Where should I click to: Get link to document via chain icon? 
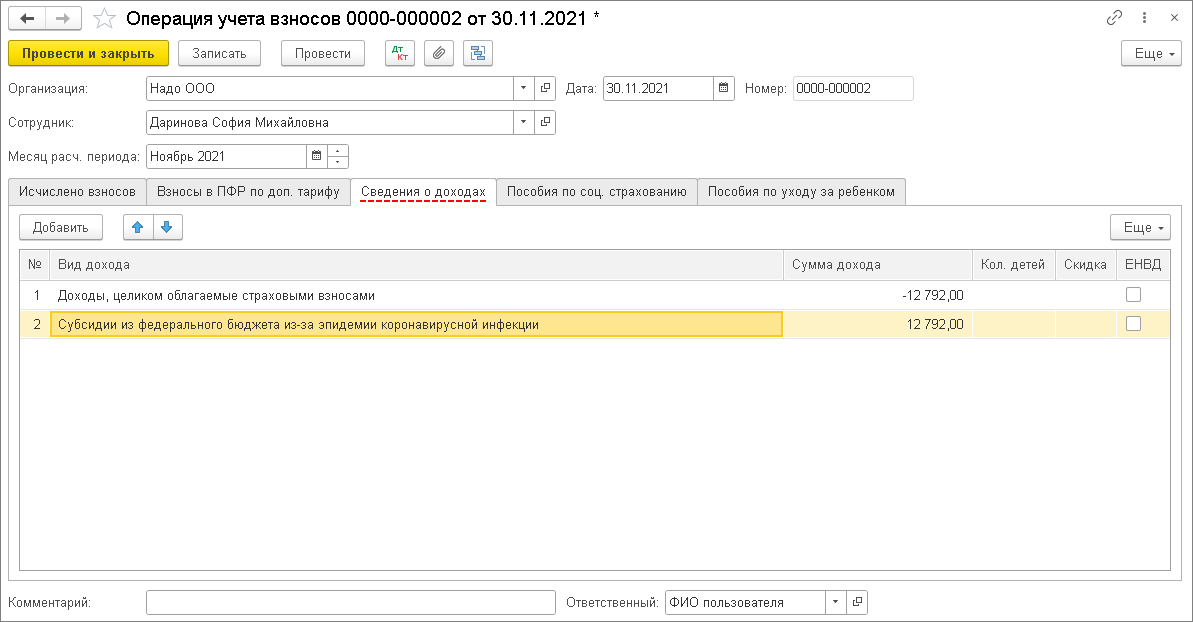1114,17
